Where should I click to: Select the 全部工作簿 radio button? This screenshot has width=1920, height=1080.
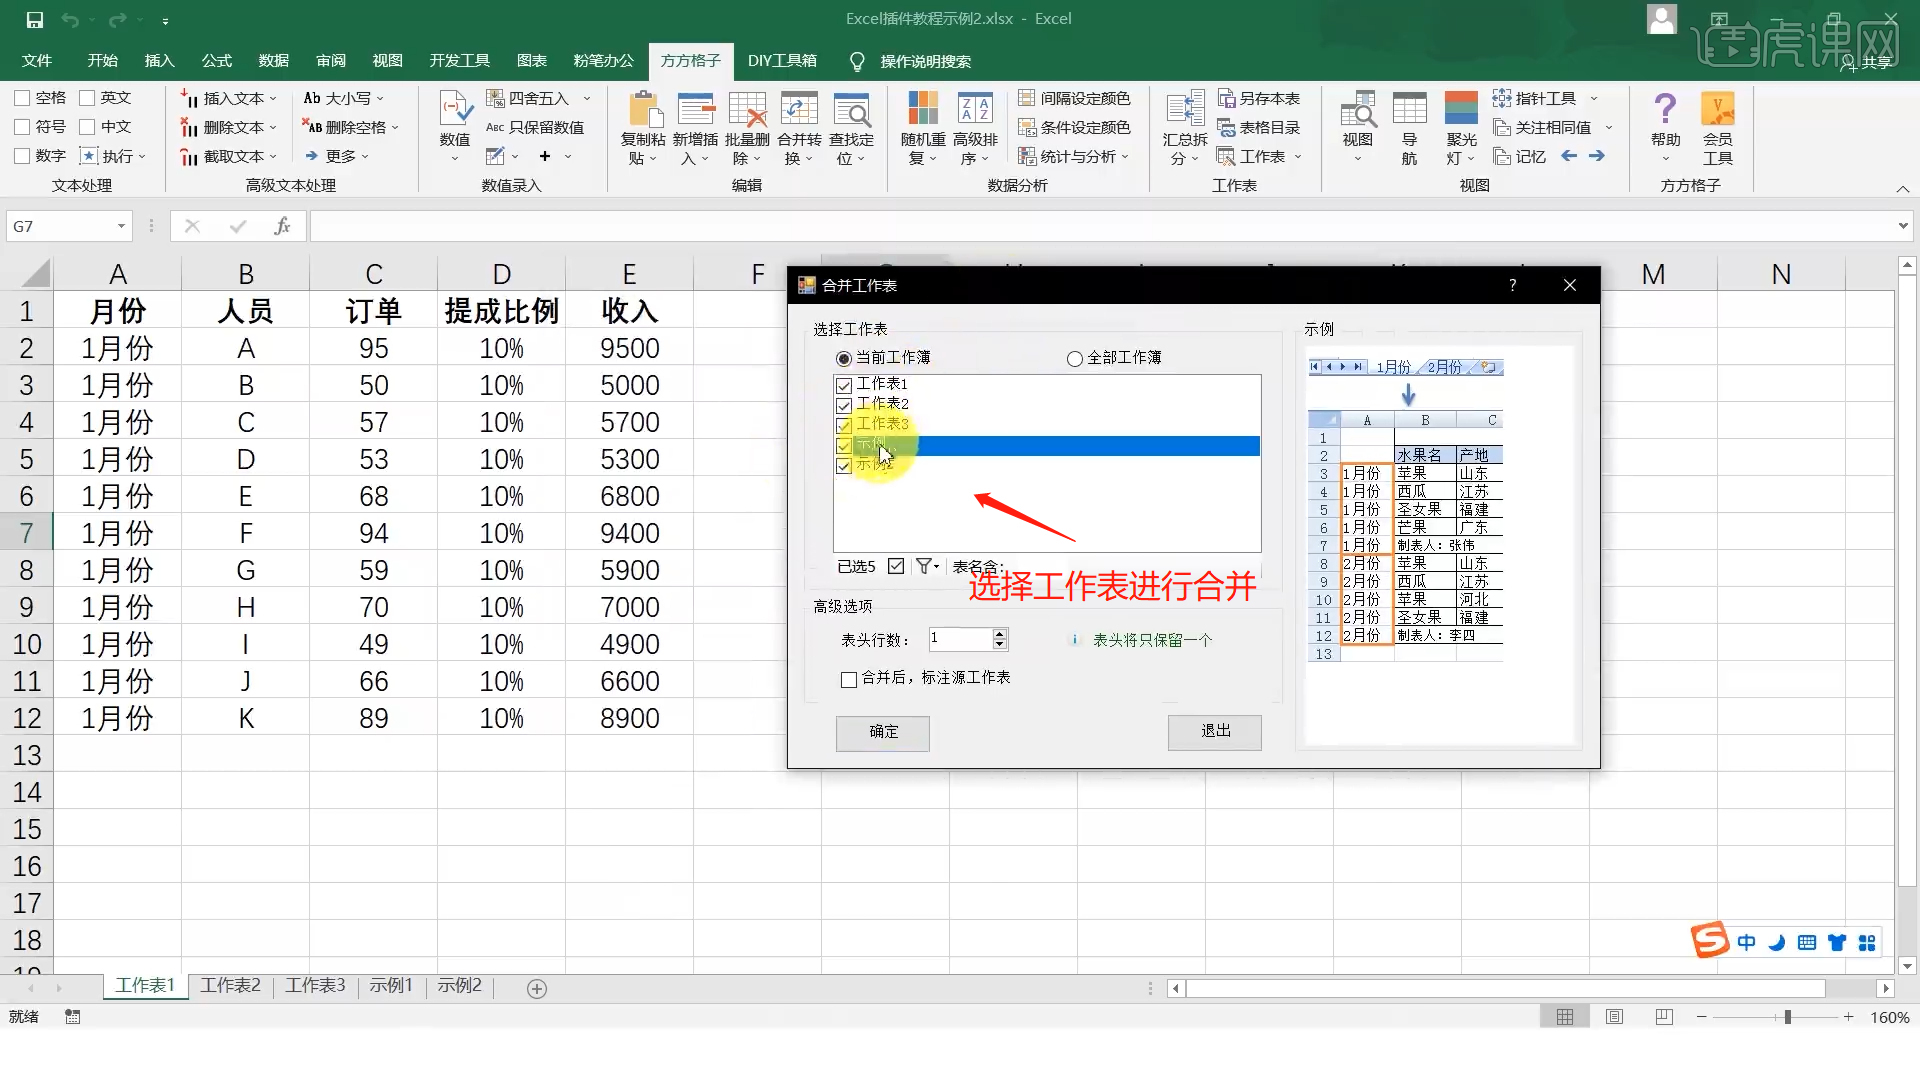[x=1075, y=358]
